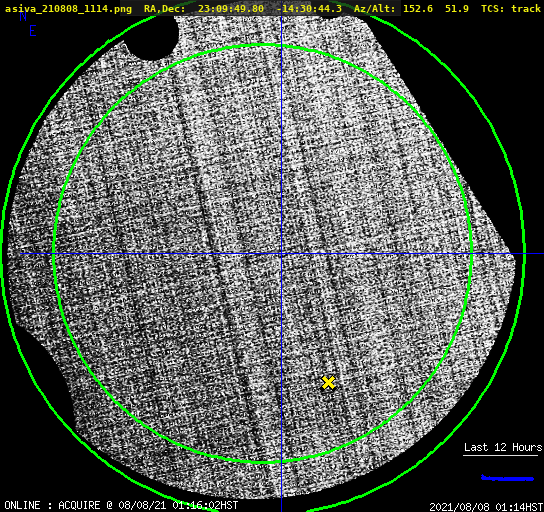Click the ACQUIRE word in status line
The width and height of the screenshot is (544, 512).
[79, 505]
